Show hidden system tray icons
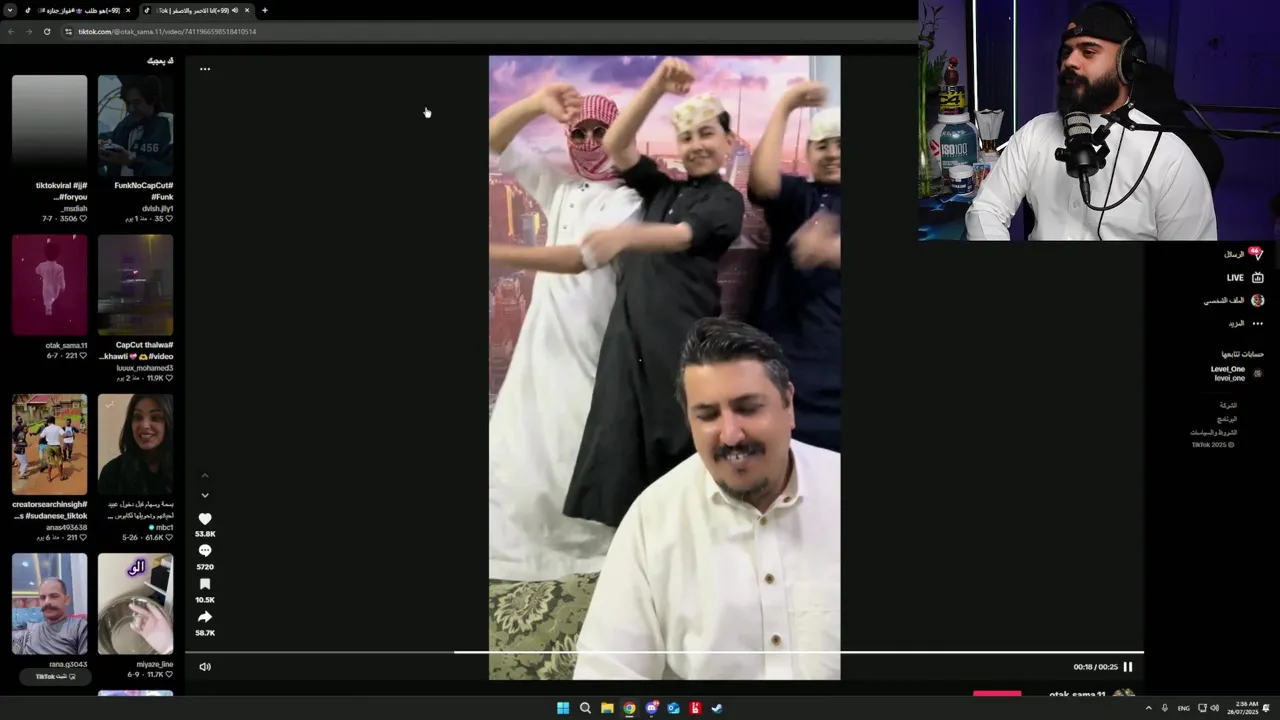1280x720 pixels. point(1148,708)
